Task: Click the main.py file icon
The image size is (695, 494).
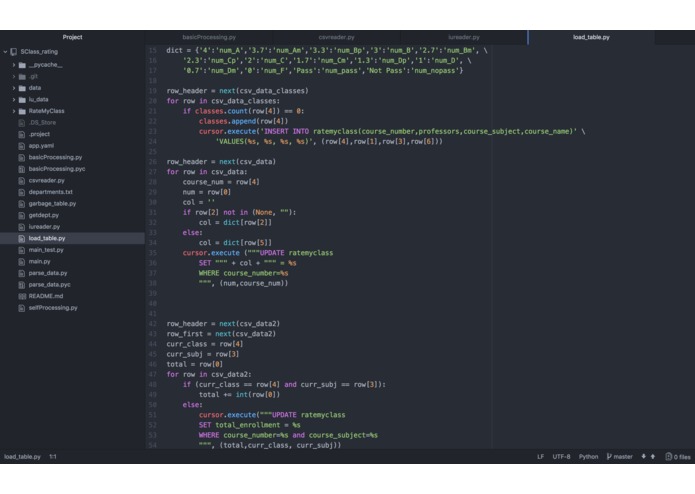Action: click(x=21, y=261)
